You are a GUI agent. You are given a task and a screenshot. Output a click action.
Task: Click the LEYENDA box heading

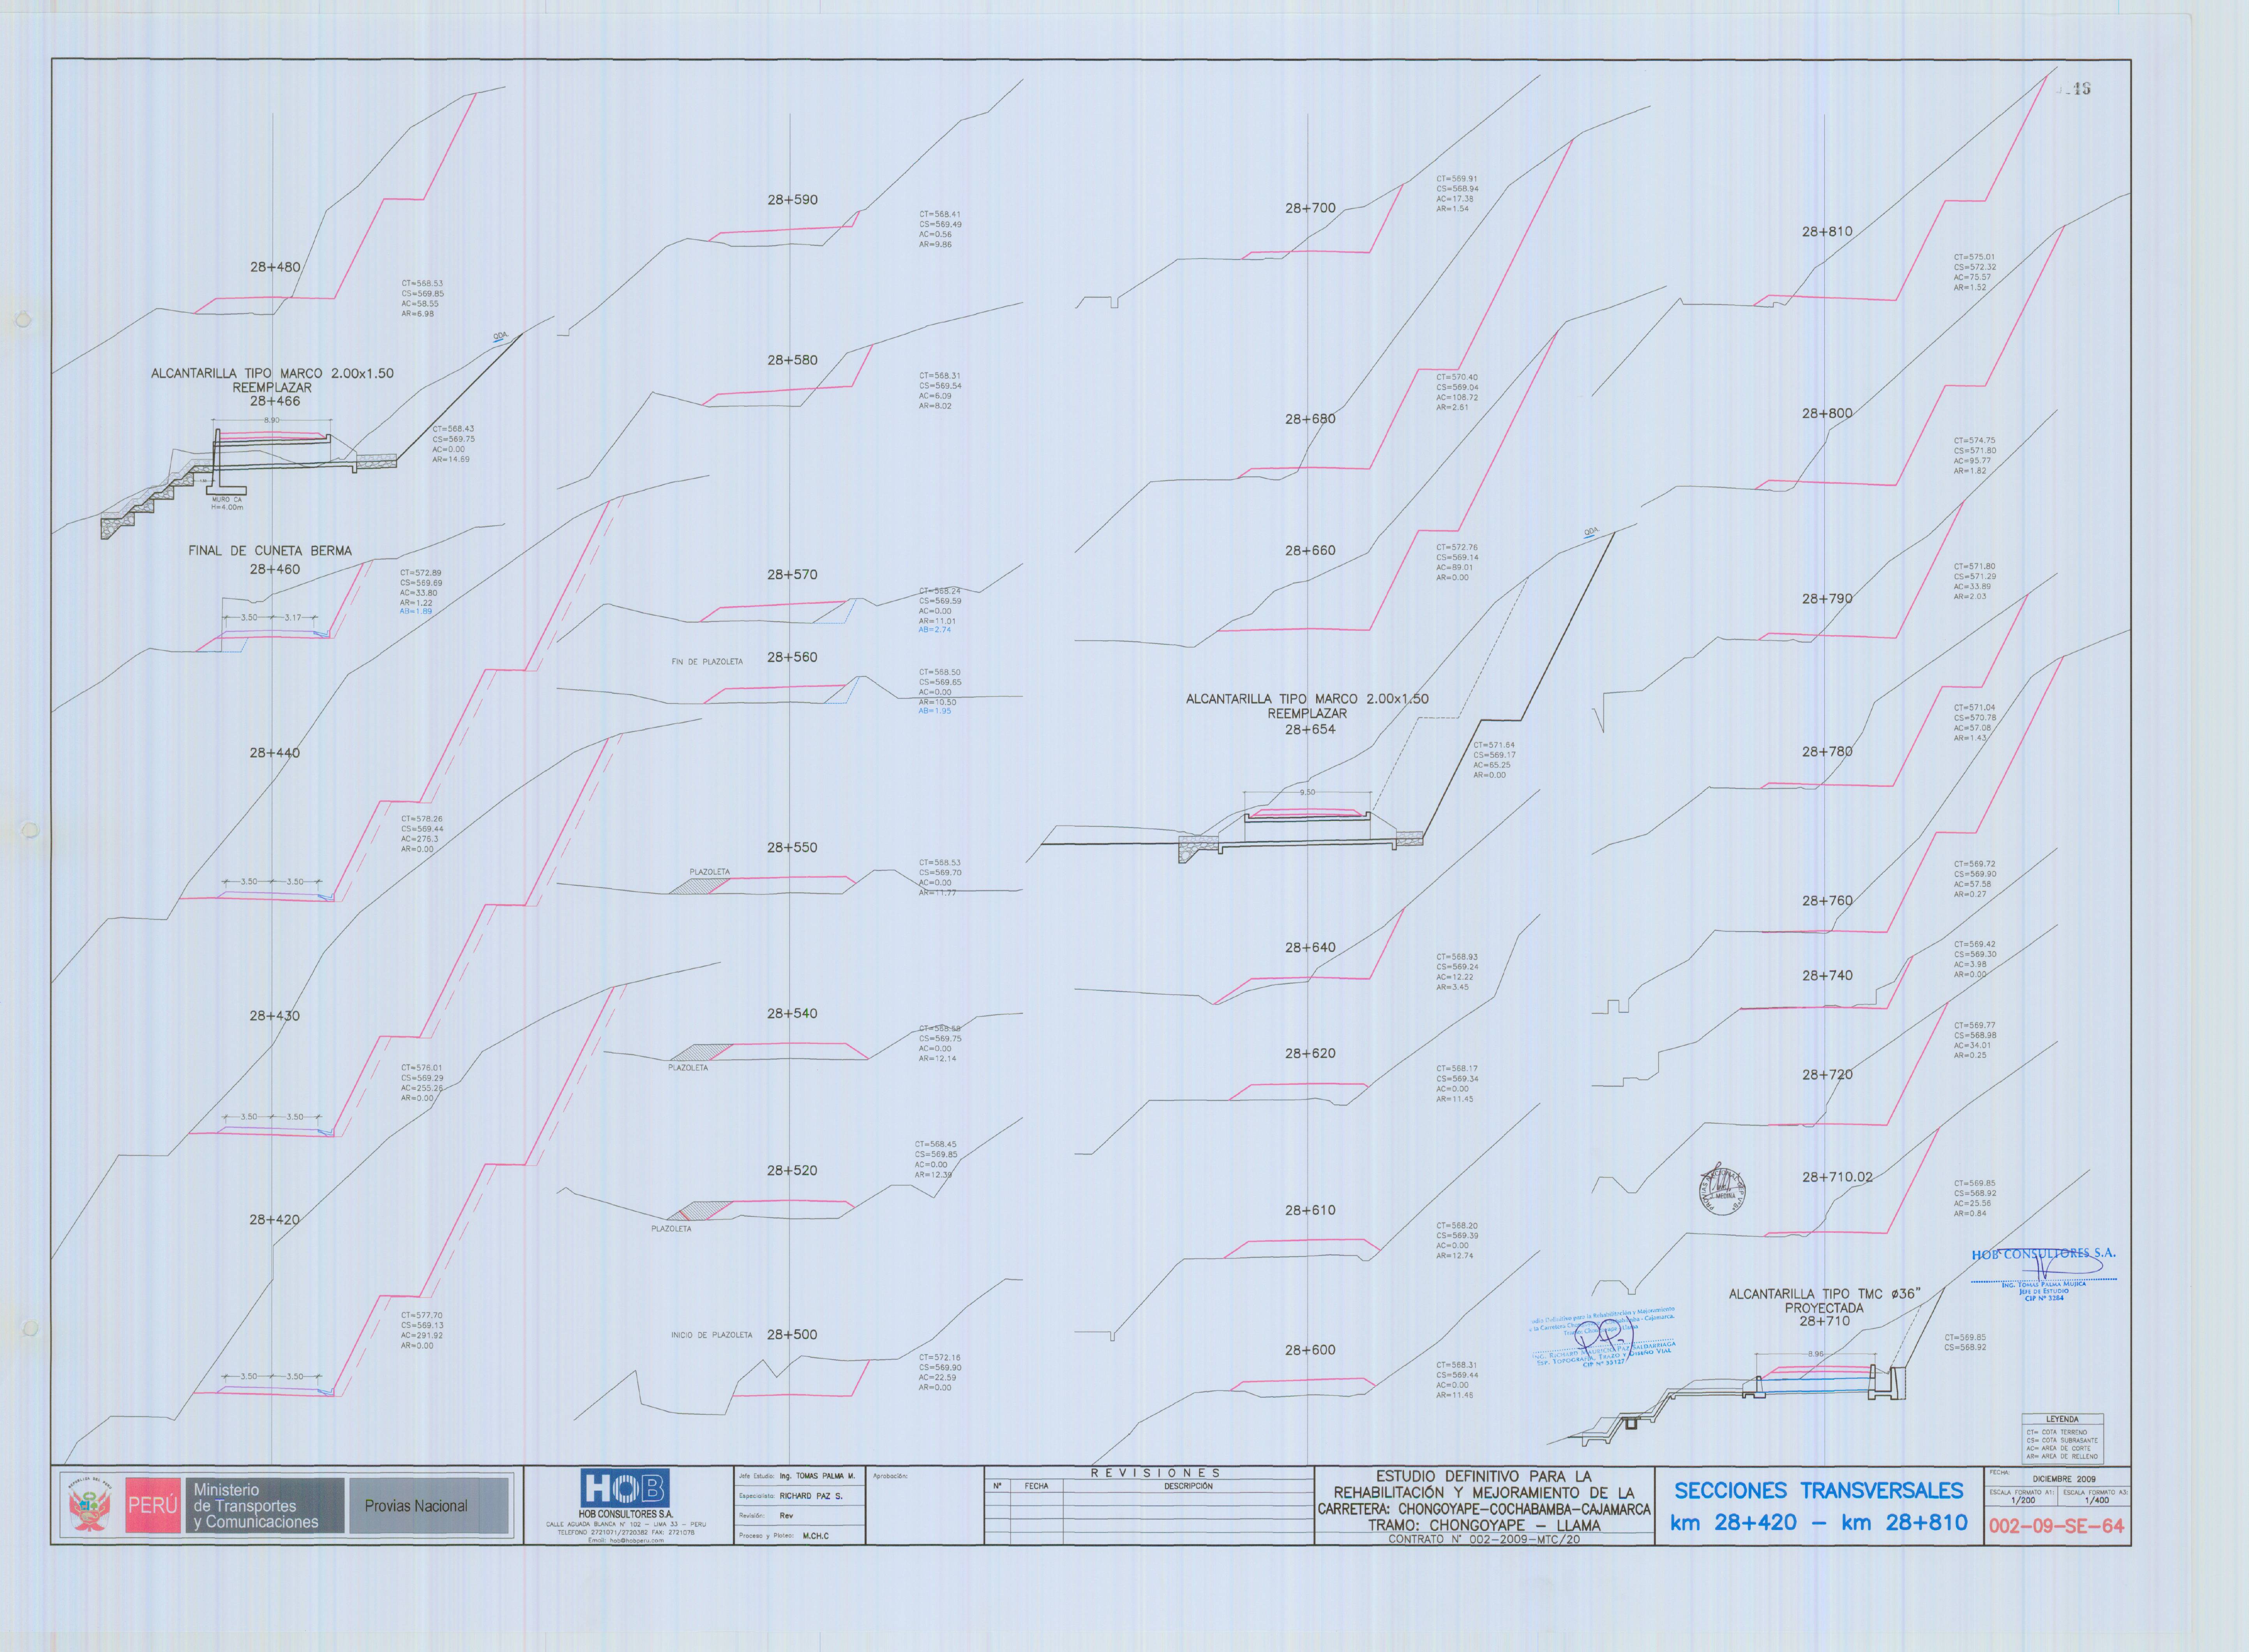click(2061, 1419)
